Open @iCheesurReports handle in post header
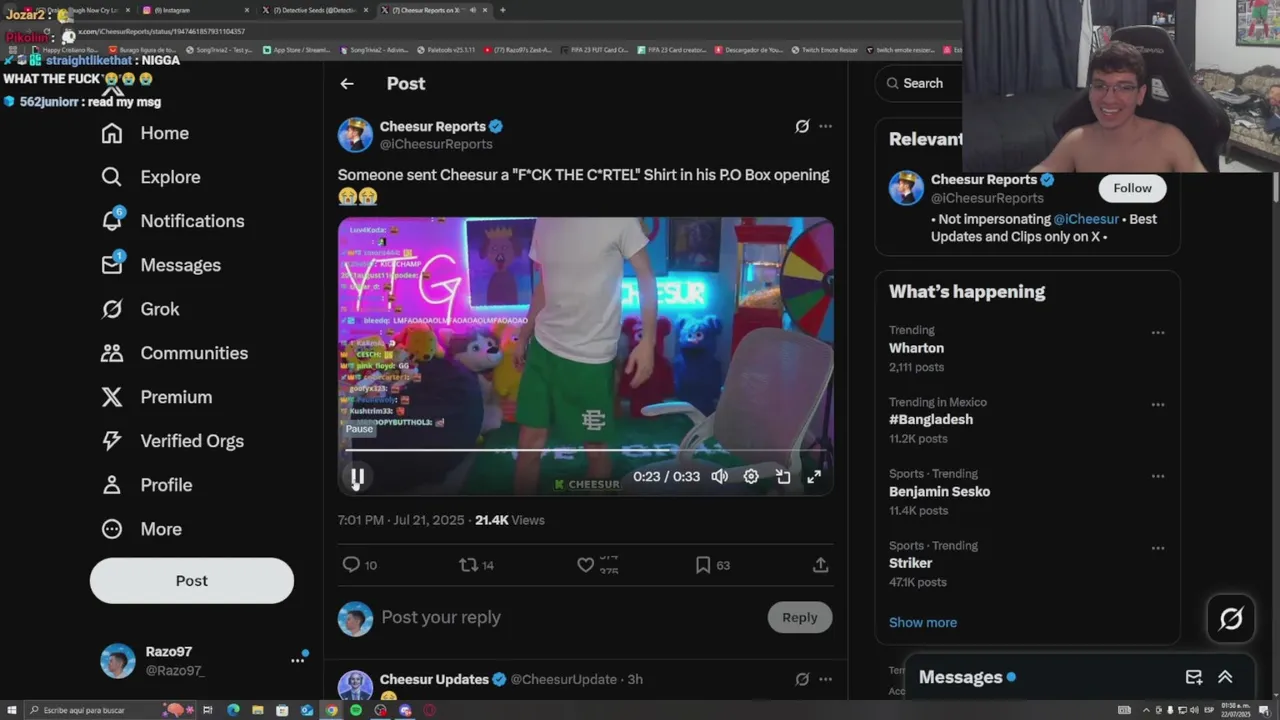Viewport: 1280px width, 720px height. pyautogui.click(x=436, y=144)
